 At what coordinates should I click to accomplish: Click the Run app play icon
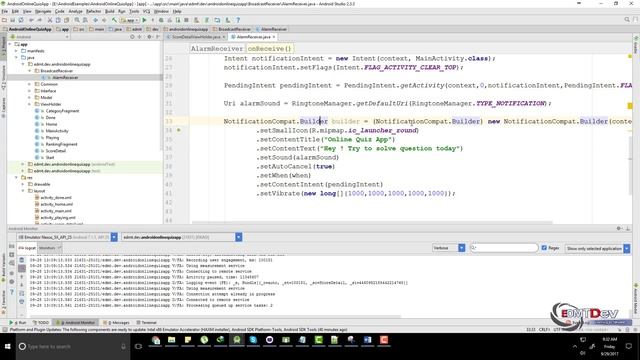[x=144, y=20]
